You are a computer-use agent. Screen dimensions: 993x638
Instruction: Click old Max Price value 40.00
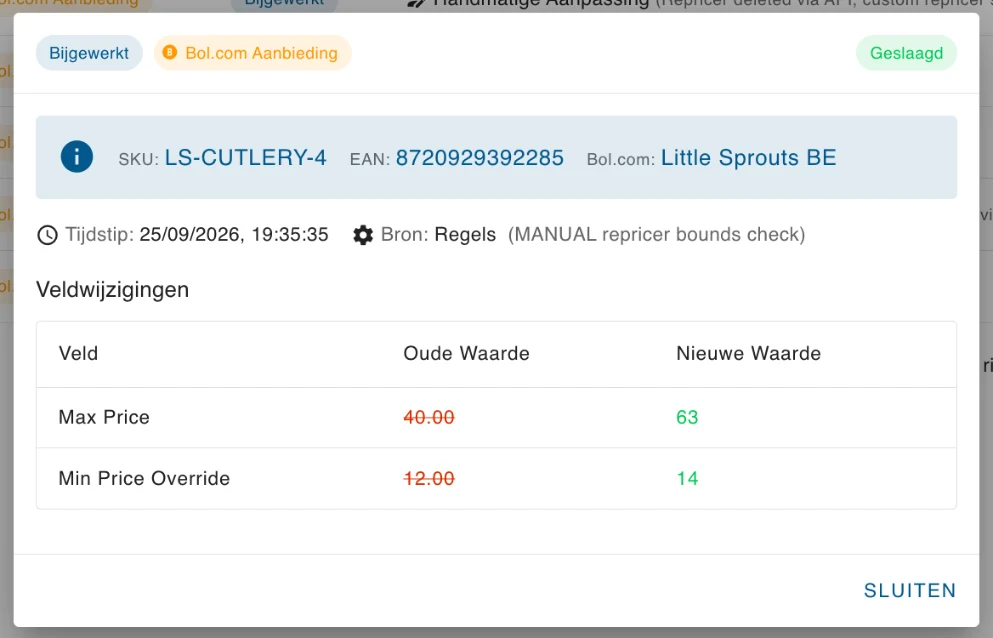click(x=429, y=418)
